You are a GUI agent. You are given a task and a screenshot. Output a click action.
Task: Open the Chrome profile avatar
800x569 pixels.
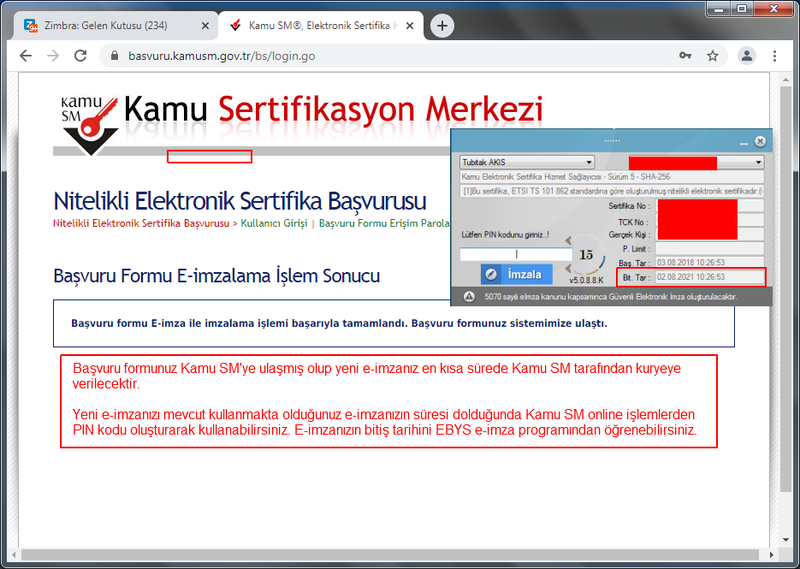746,56
